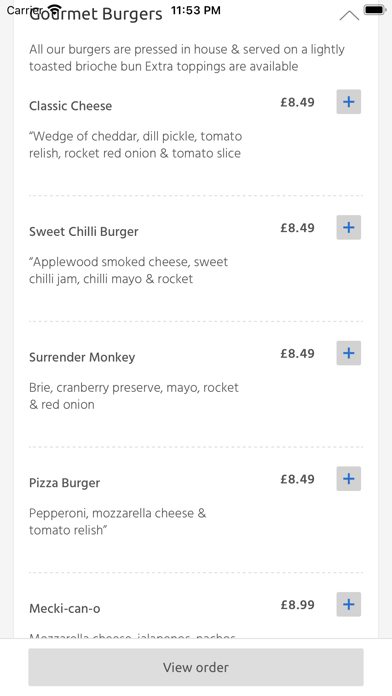Viewport: 392px width, 696px height.
Task: Add Surrender Monkey burger with plus icon
Action: [x=348, y=353]
